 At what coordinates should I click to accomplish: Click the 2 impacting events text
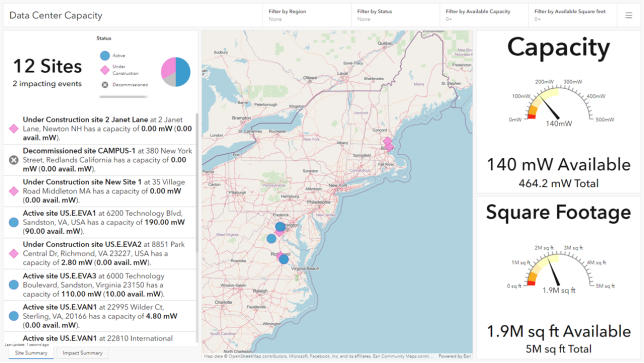(x=47, y=84)
